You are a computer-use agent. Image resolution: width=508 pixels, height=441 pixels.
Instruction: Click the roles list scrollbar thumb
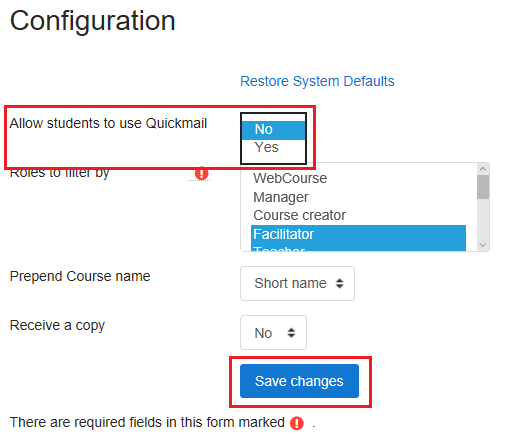point(483,187)
